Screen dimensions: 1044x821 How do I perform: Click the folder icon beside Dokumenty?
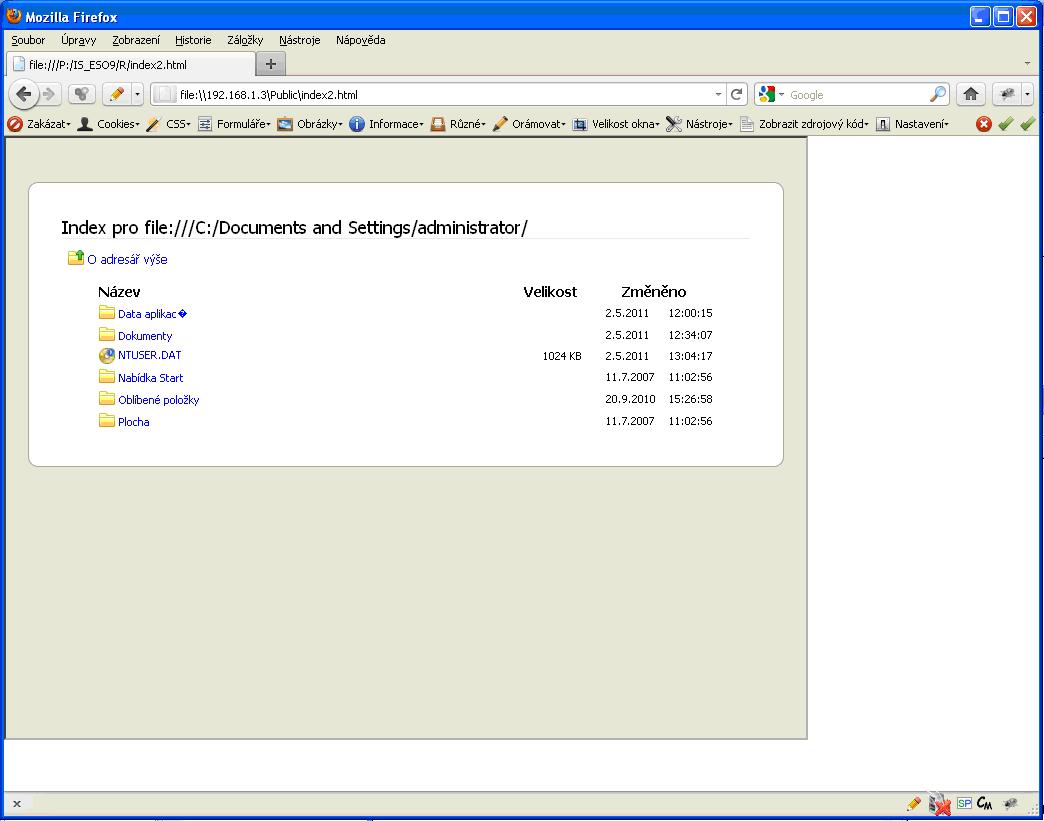pyautogui.click(x=107, y=334)
